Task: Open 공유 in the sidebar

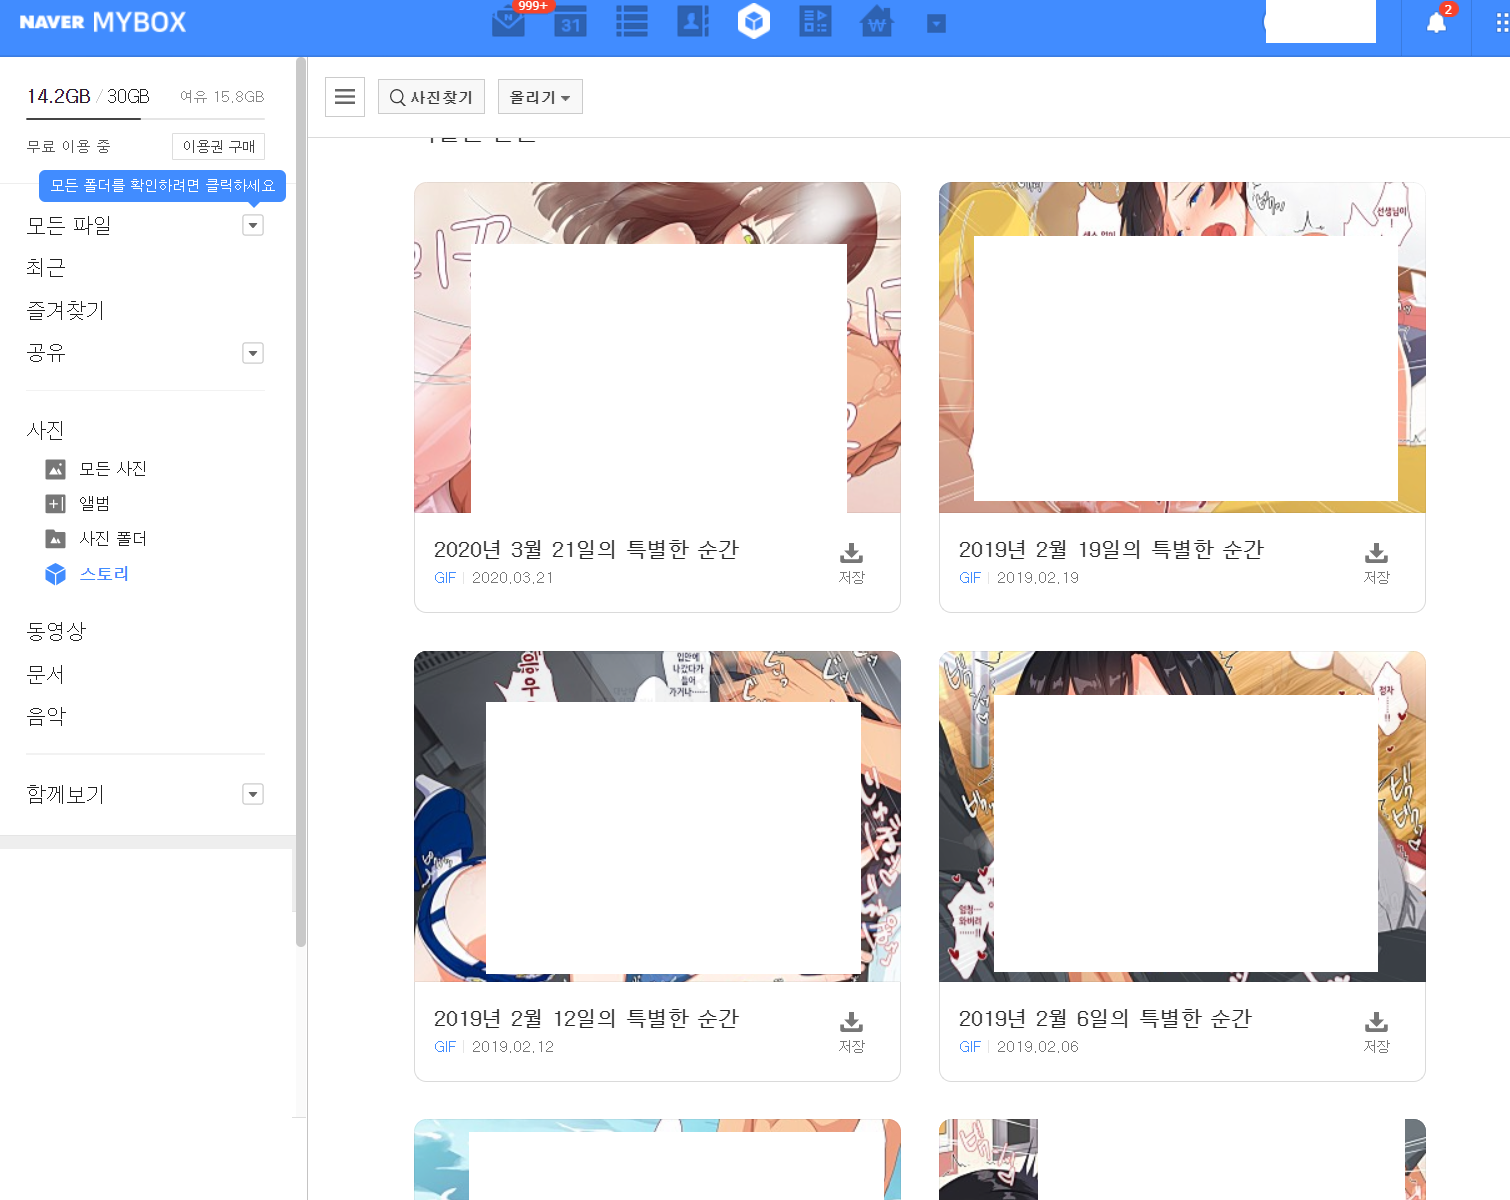Action: pos(46,353)
